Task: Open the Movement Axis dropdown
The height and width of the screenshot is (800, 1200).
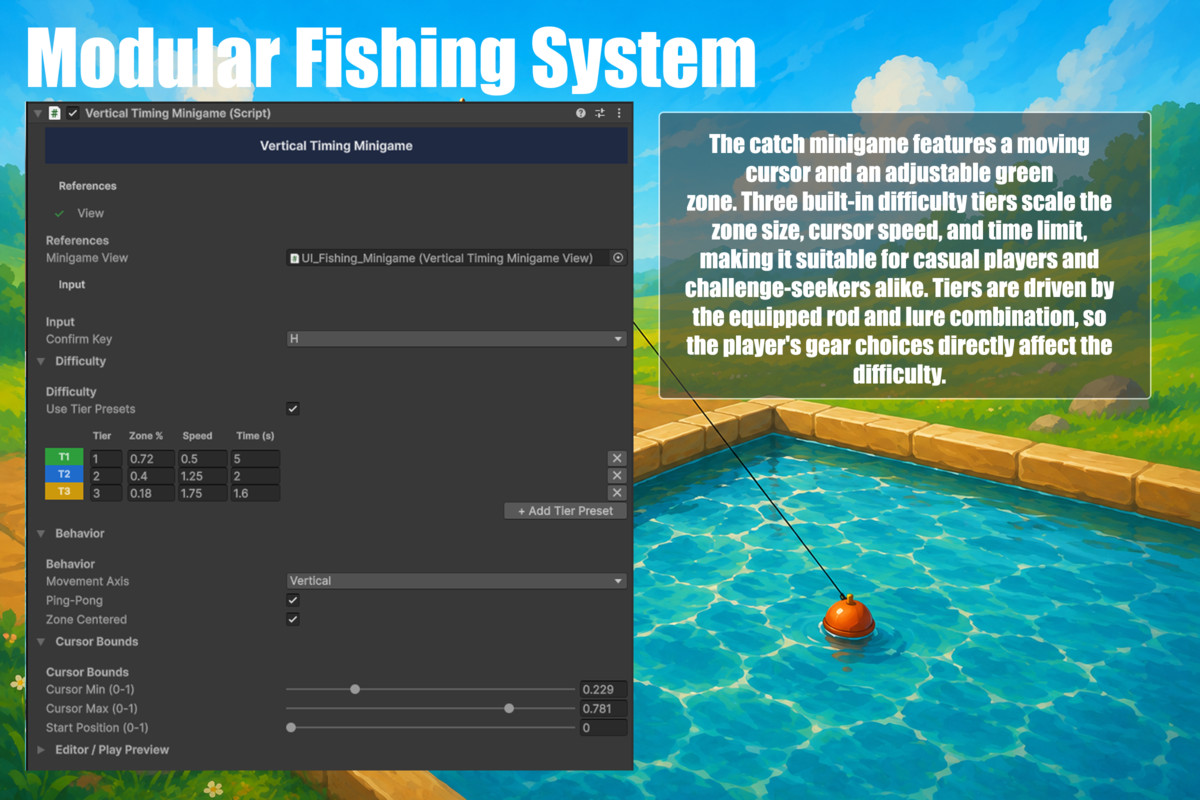Action: tap(456, 581)
